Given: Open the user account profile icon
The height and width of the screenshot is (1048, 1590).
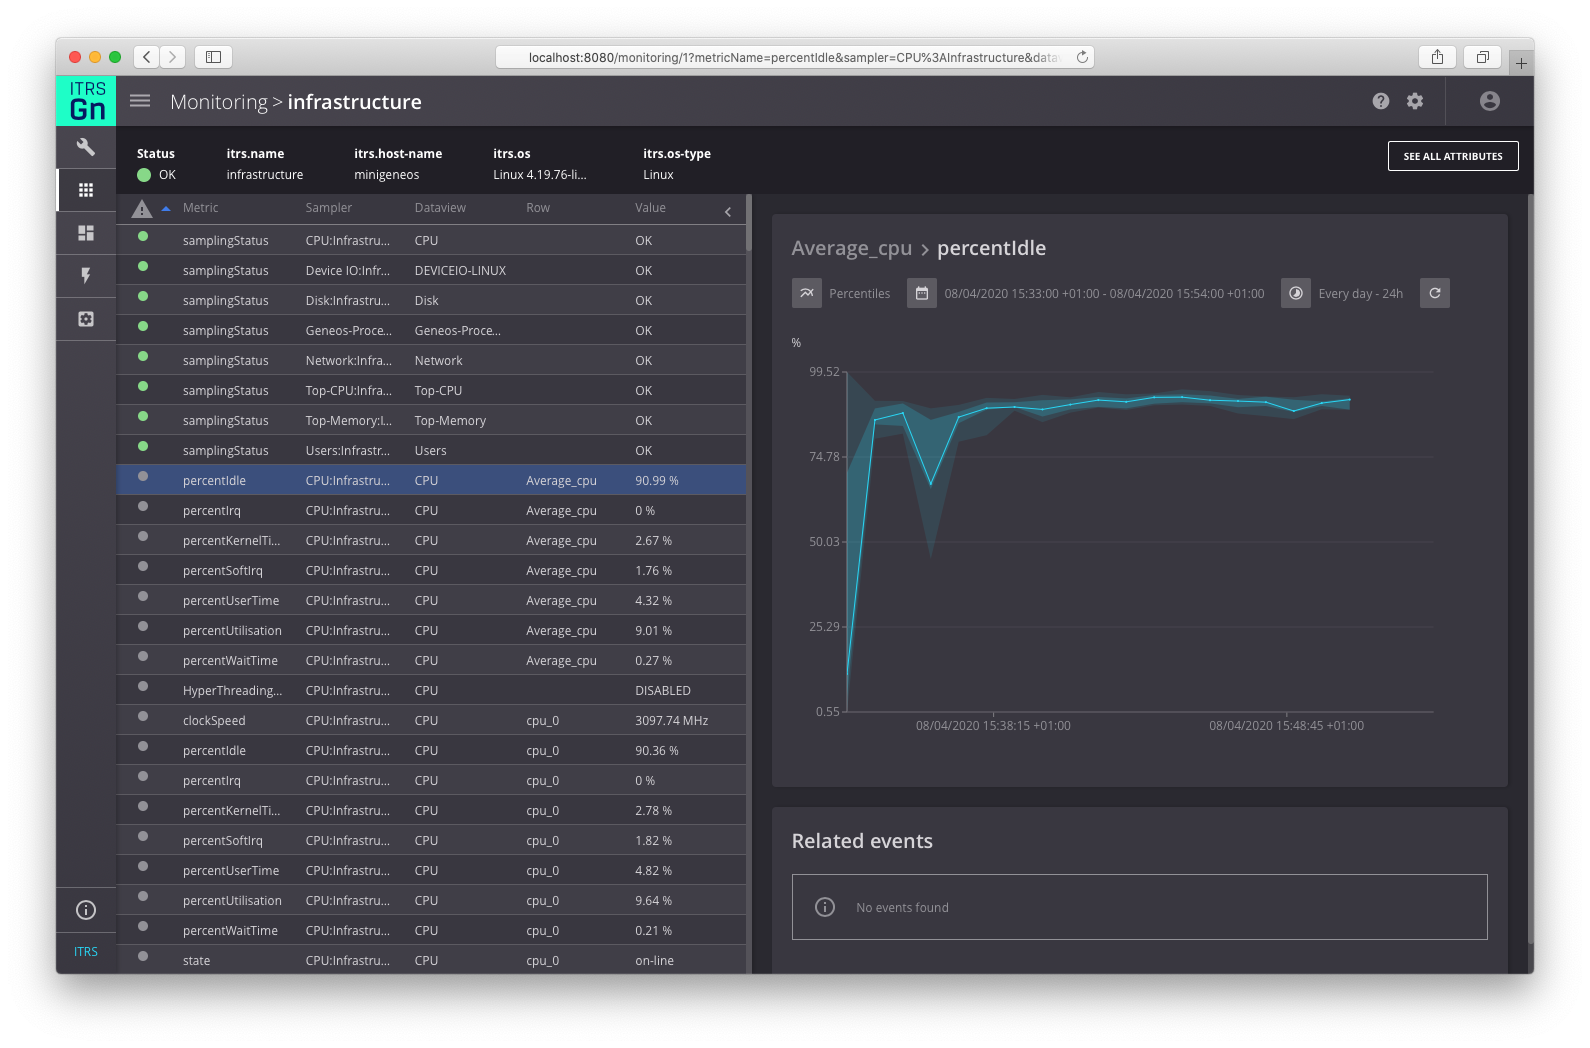Looking at the screenshot, I should (x=1490, y=101).
